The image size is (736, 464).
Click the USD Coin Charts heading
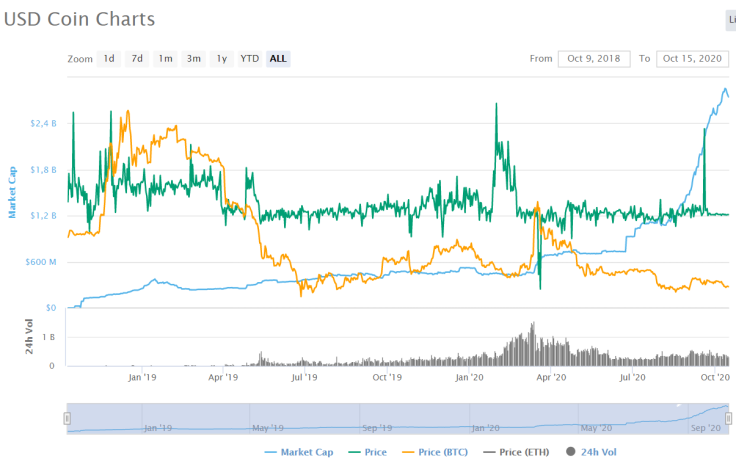79,19
